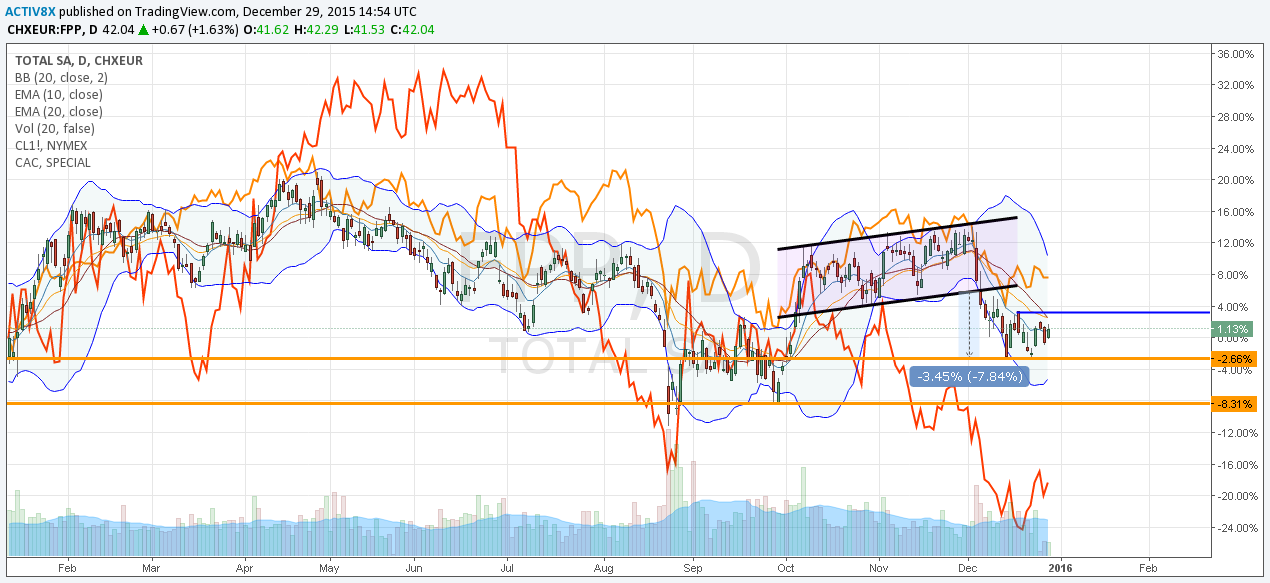Select the upper black channel trendline
Image resolution: width=1270 pixels, height=583 pixels.
pyautogui.click(x=897, y=233)
